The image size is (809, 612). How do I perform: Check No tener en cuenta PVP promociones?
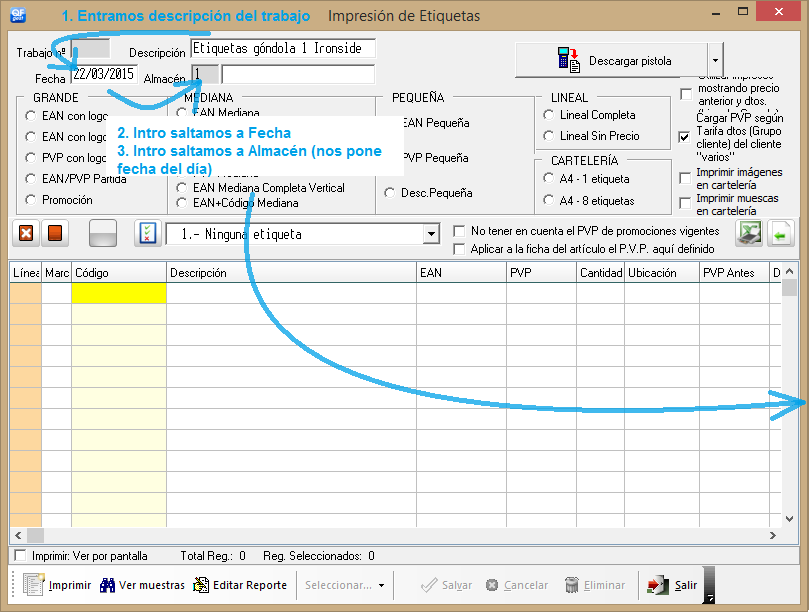459,231
